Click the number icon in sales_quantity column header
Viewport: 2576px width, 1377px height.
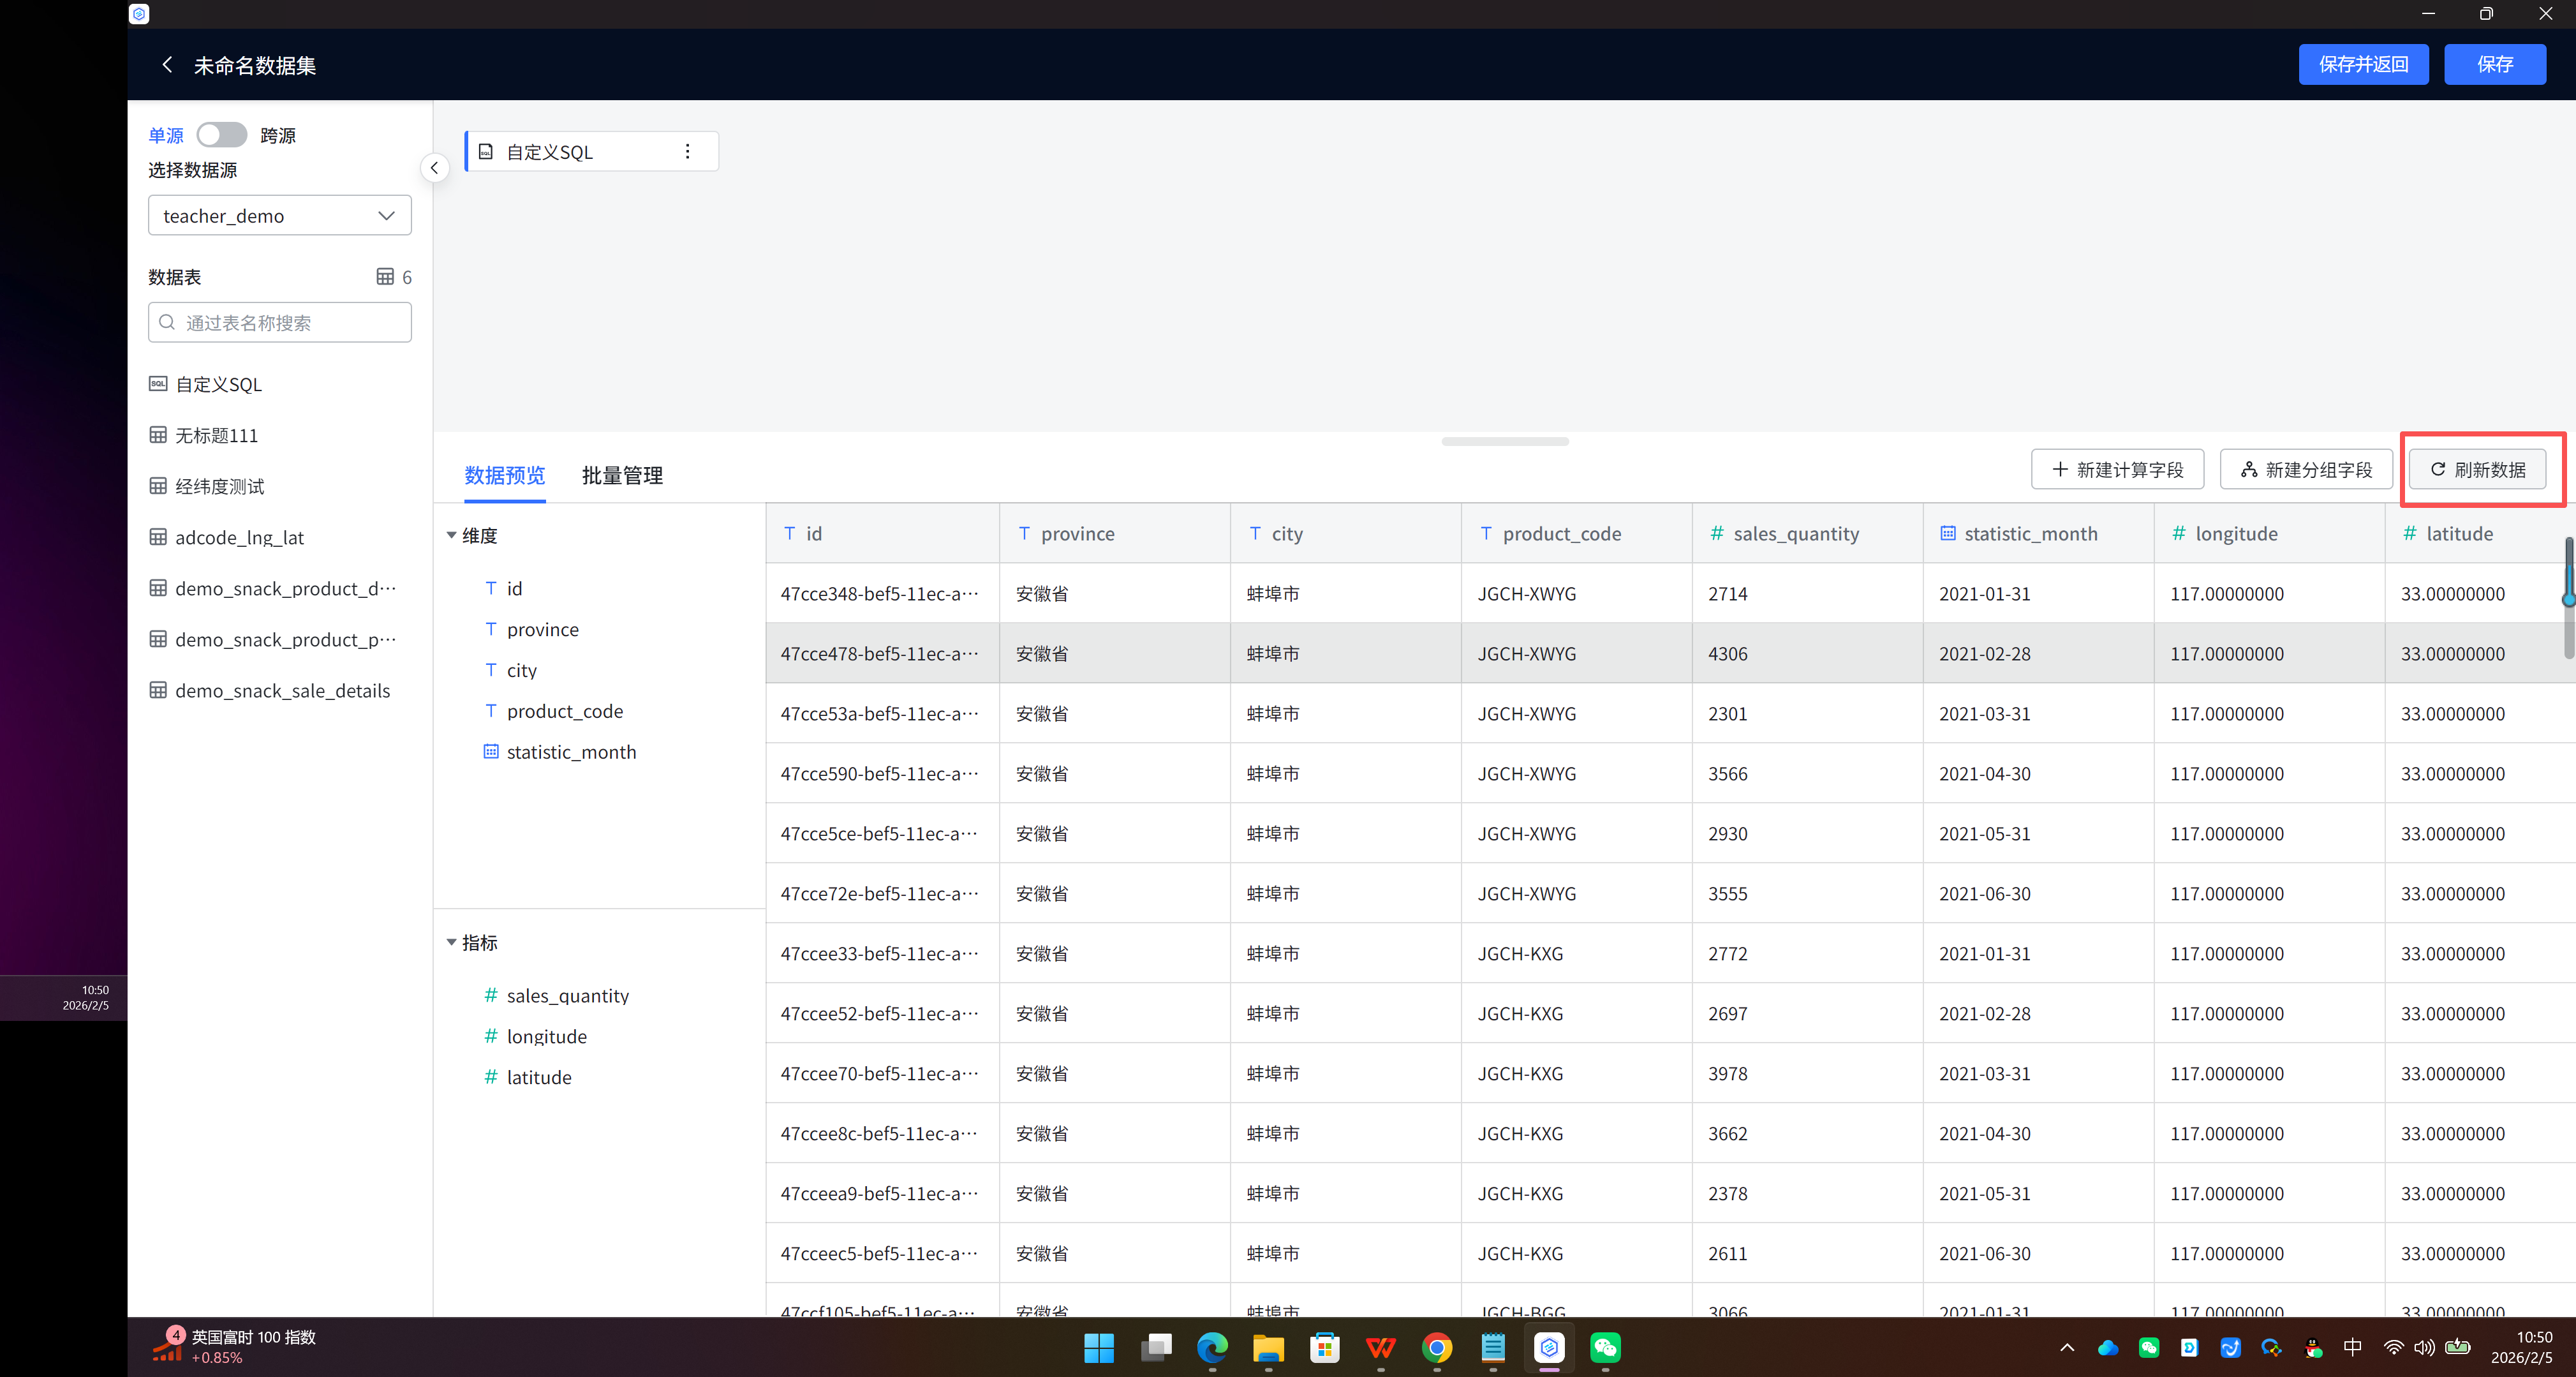point(1717,534)
